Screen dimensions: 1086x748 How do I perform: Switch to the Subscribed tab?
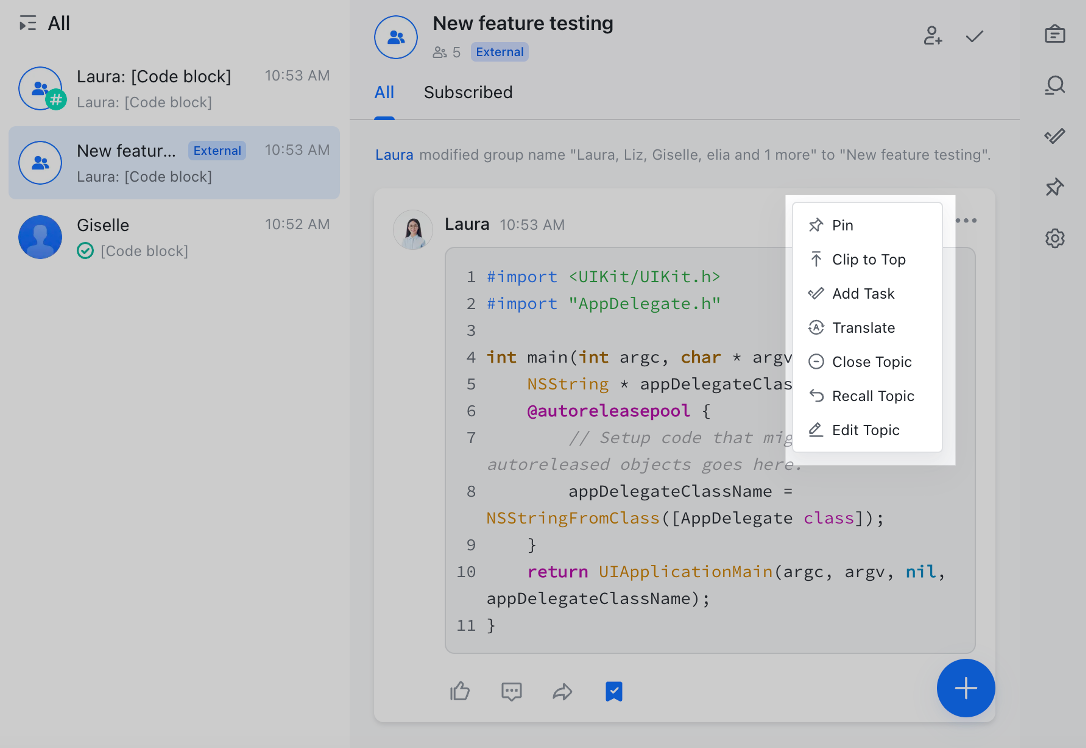click(468, 92)
